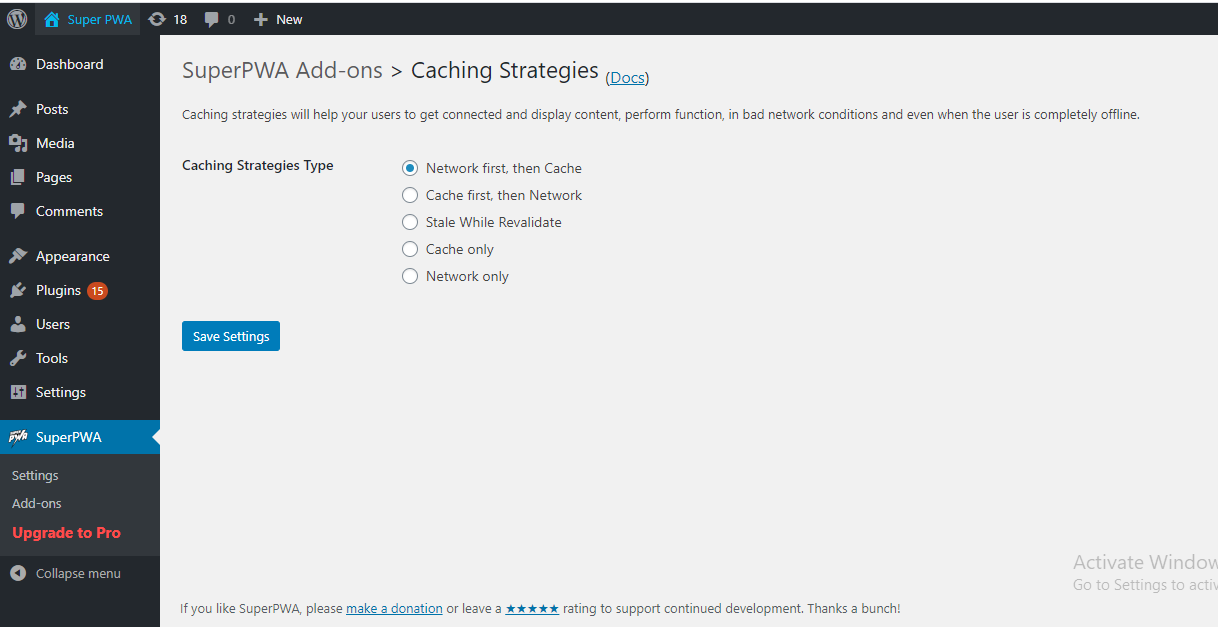The image size is (1218, 627).
Task: Click the WordPress logo icon
Action: pyautogui.click(x=17, y=19)
